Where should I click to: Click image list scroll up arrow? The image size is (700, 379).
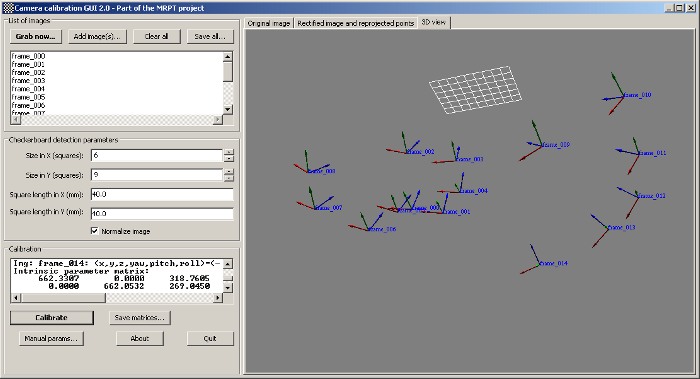(x=228, y=57)
